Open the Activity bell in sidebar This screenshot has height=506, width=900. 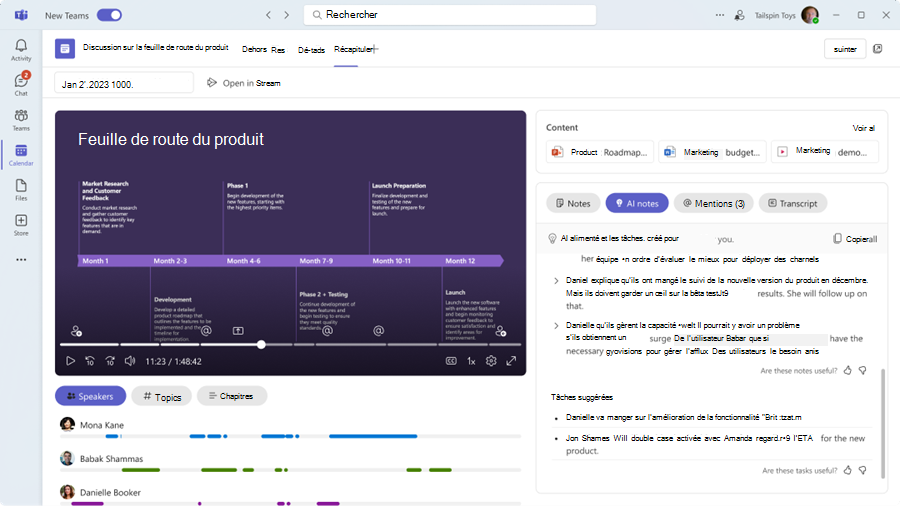(x=21, y=49)
